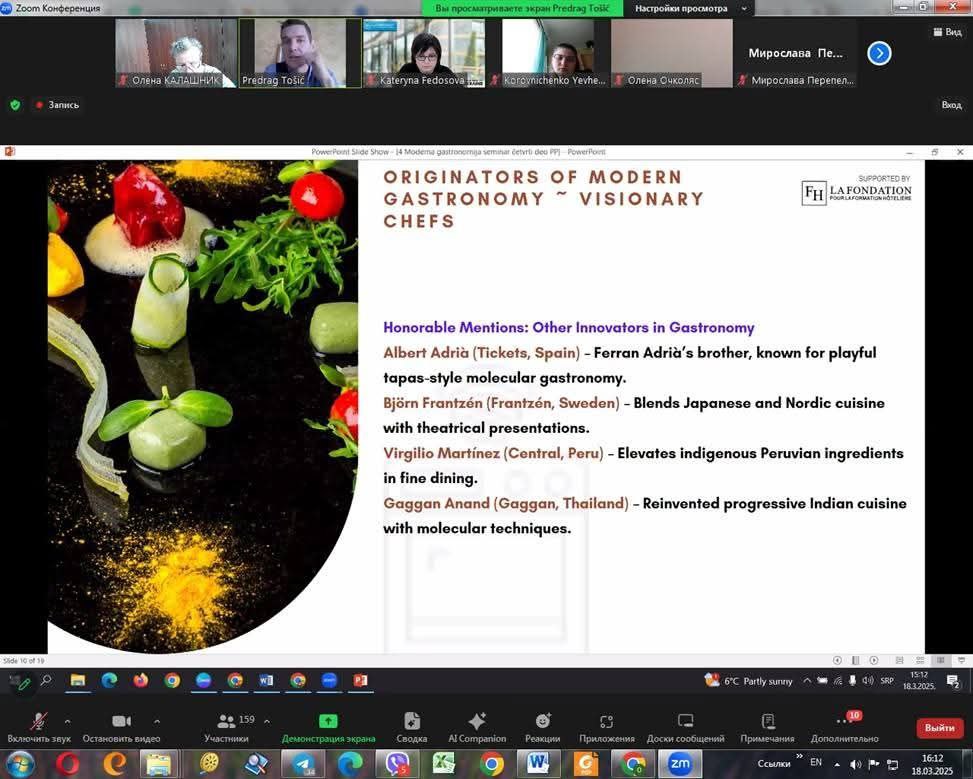Screen dimensions: 973x779
Task: Stop camera via Остановить видео button
Action: coord(122,722)
